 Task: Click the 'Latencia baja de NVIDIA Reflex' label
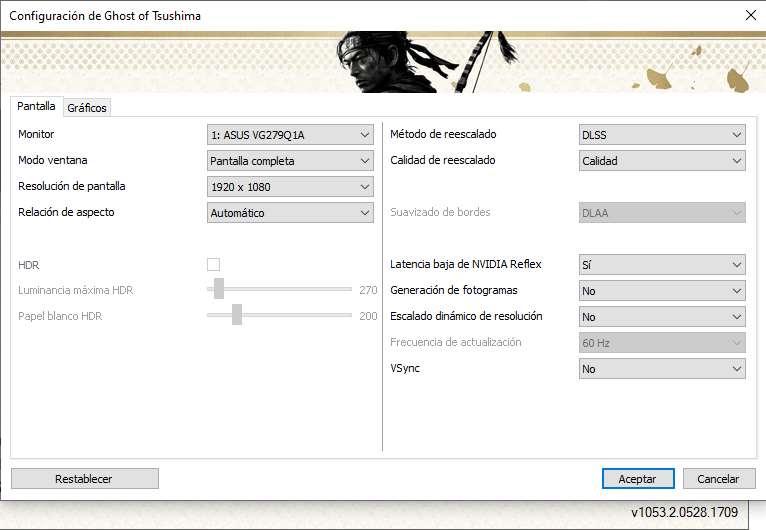click(x=466, y=264)
